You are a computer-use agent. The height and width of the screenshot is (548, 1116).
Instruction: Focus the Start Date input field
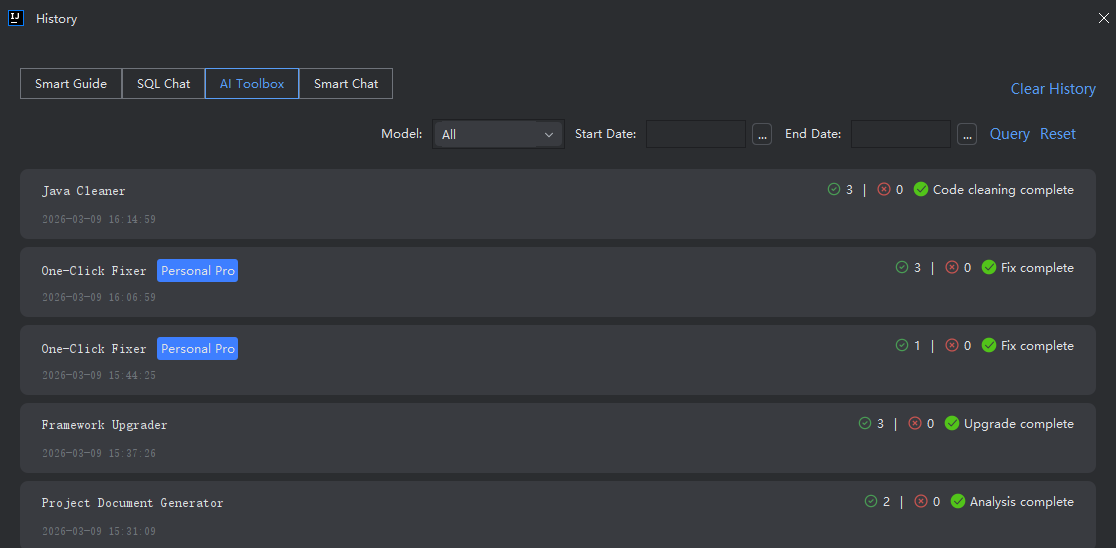[x=695, y=134]
